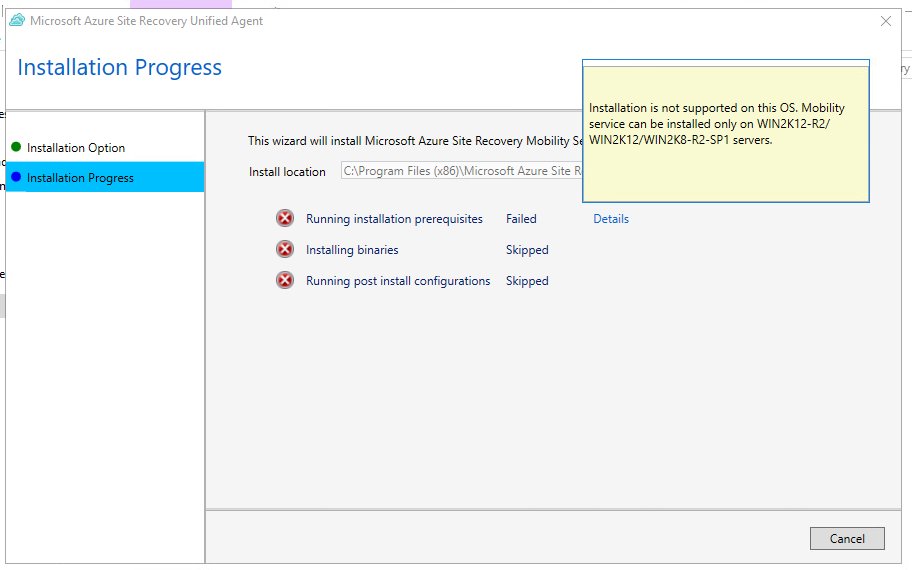This screenshot has height=570, width=912.
Task: Click the blue dot next to Installation Progress
Action: tap(16, 177)
